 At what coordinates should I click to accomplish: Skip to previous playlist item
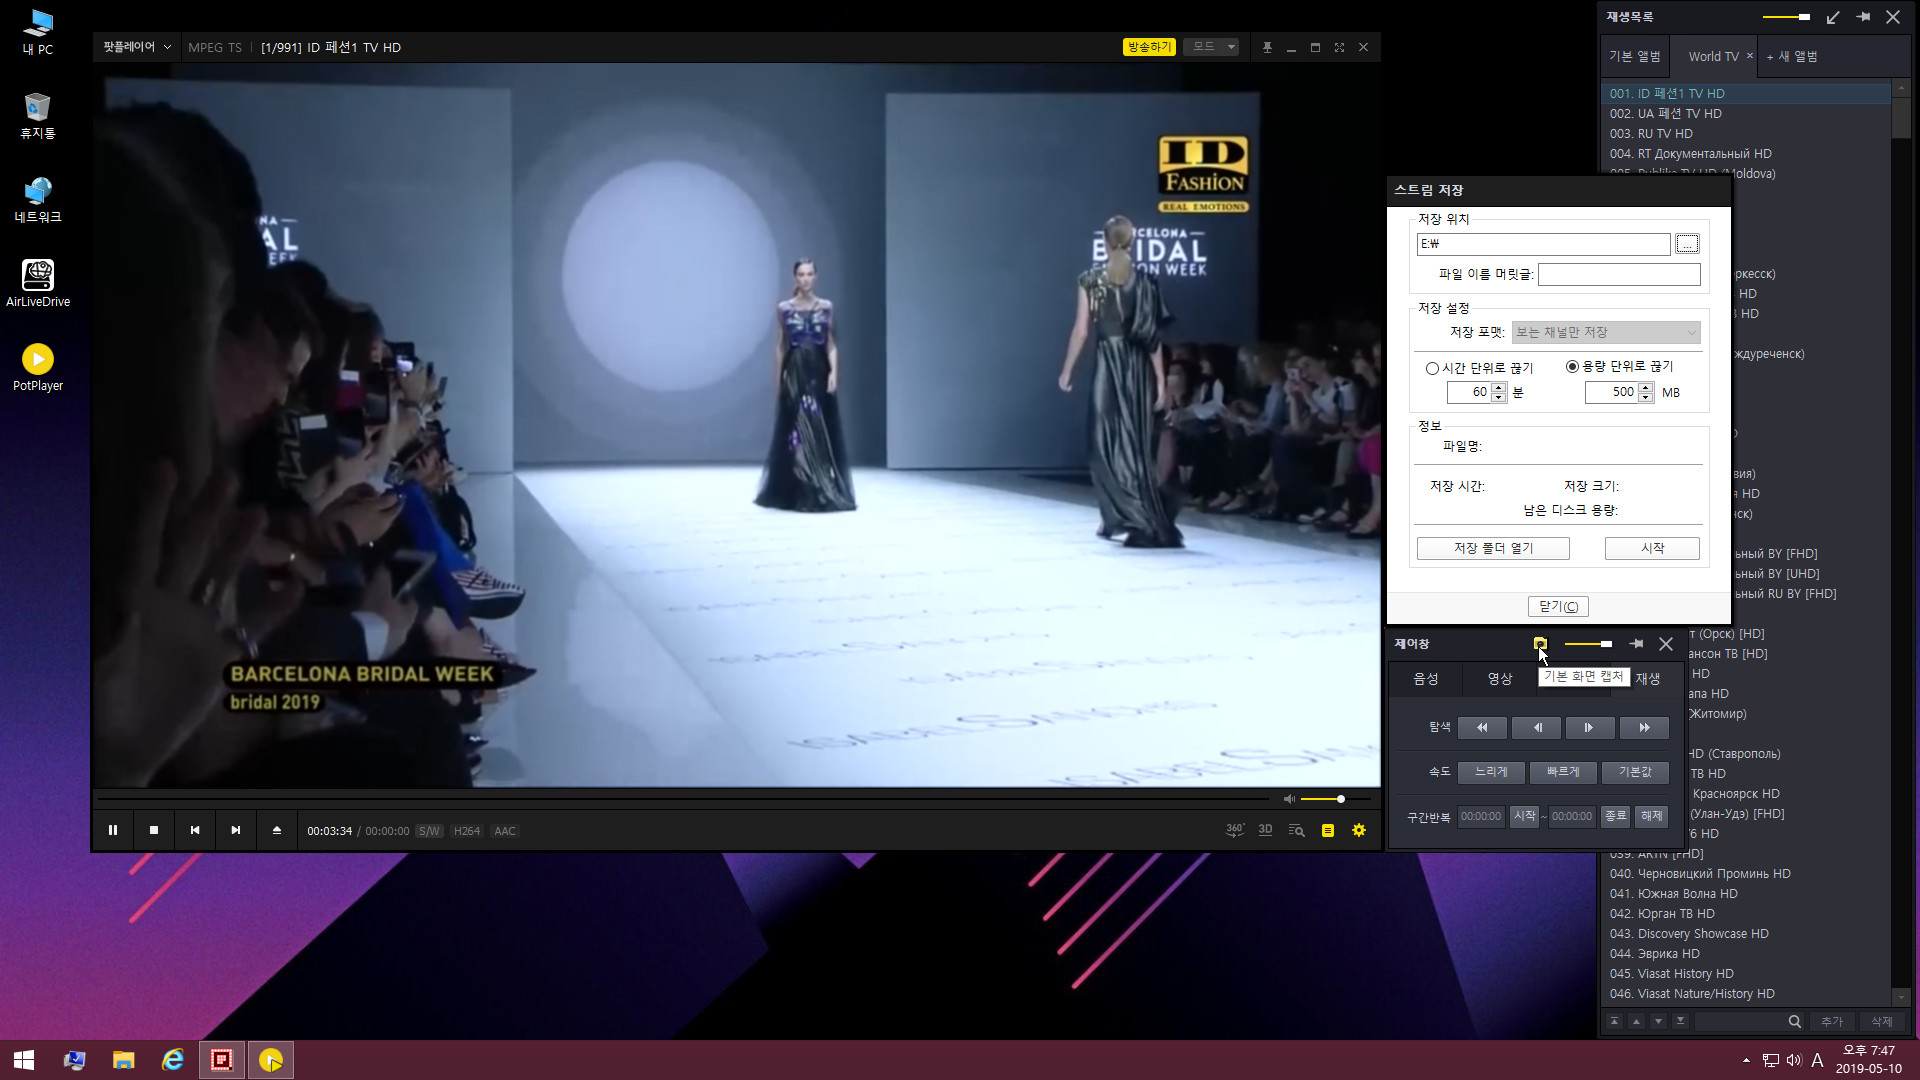(195, 830)
